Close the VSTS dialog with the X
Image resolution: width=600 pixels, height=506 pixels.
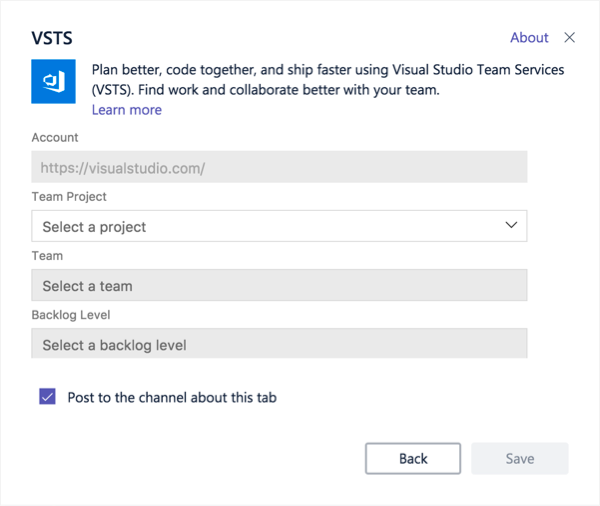(569, 38)
